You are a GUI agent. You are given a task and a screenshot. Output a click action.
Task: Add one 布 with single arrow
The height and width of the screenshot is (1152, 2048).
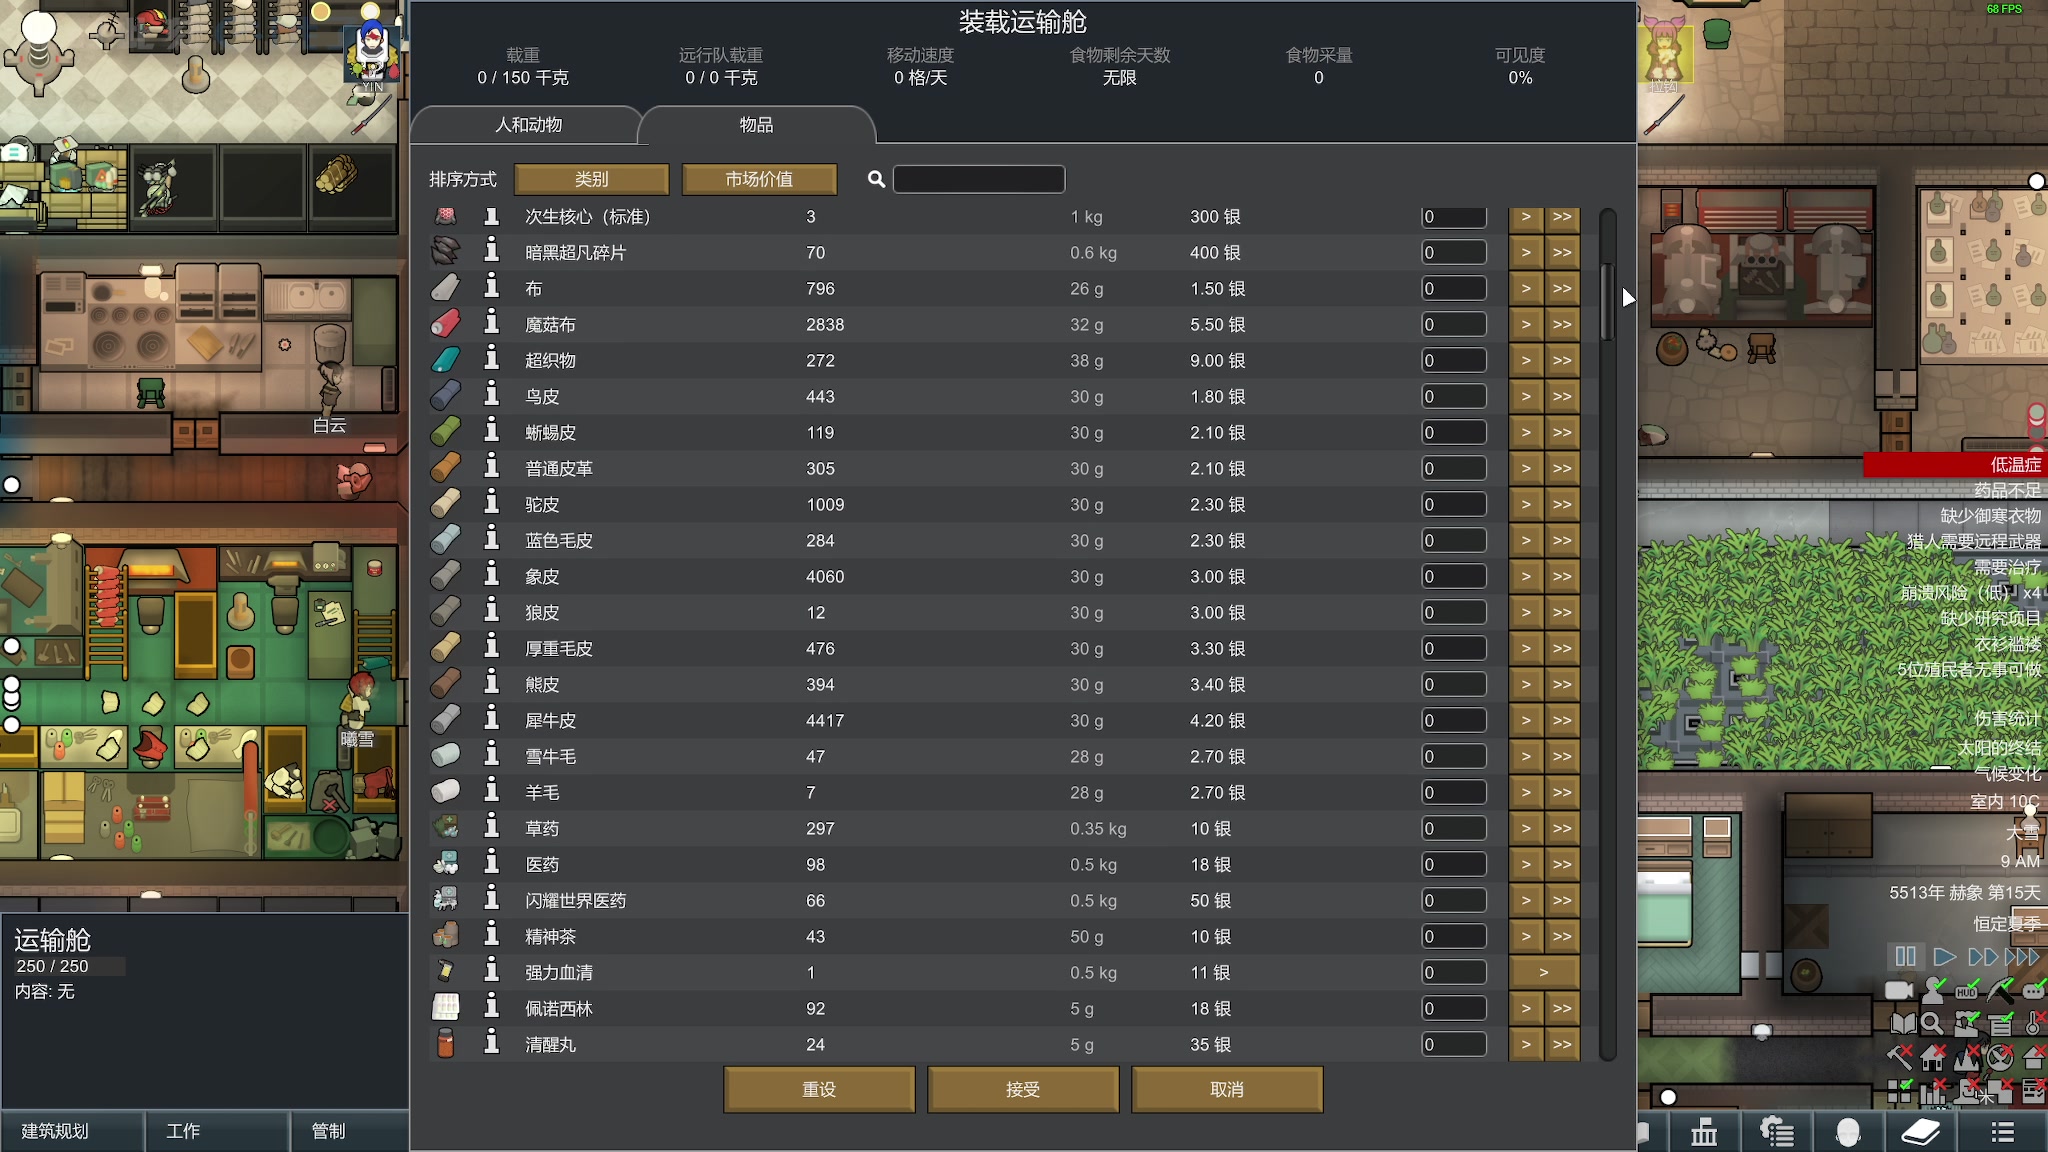(x=1525, y=288)
